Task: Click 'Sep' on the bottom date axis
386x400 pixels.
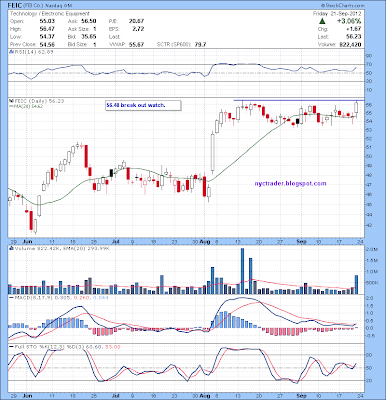Action: tap(302, 395)
